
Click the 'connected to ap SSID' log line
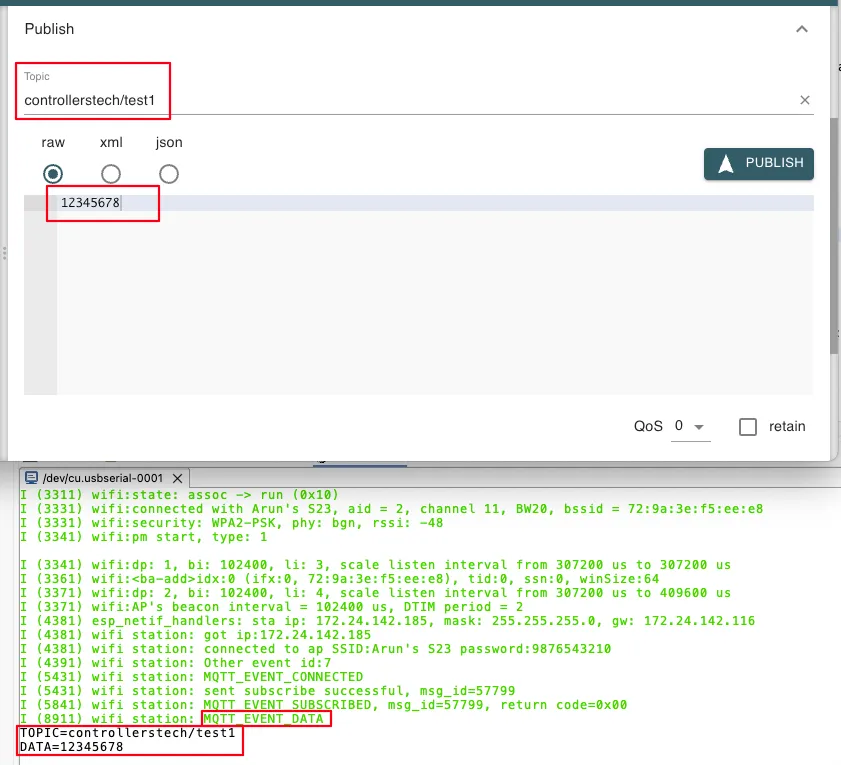[315, 649]
